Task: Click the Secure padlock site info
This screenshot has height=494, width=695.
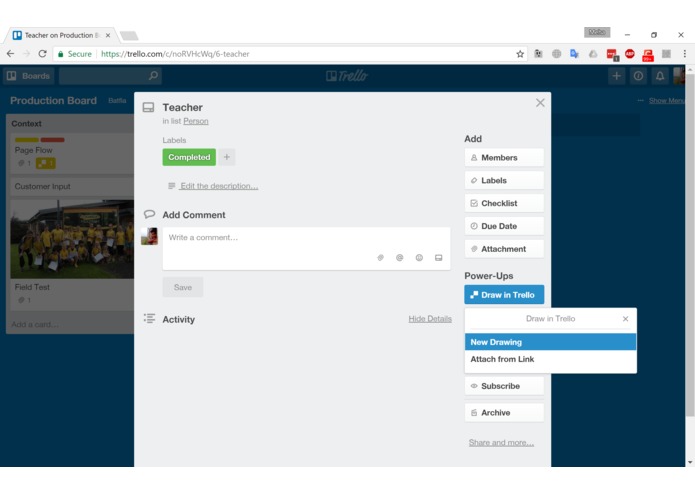Action: [74, 54]
